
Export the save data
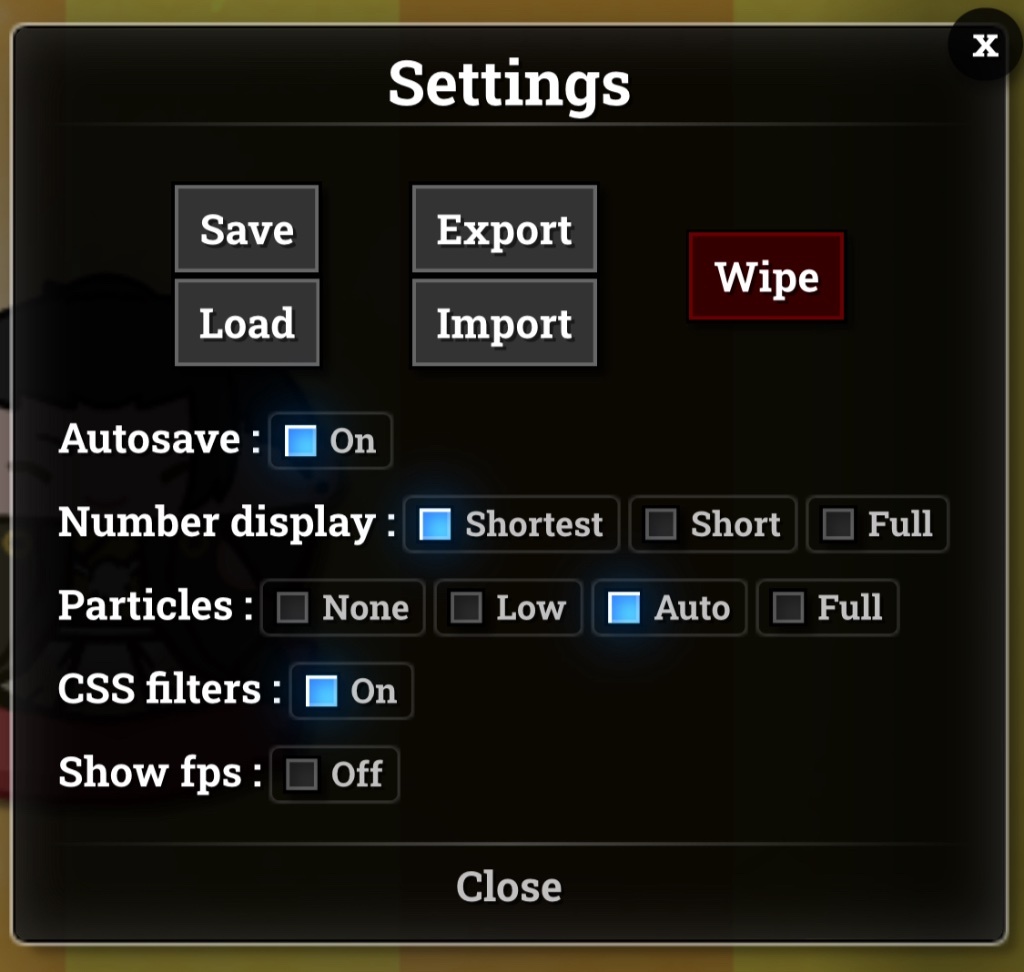[x=504, y=229]
